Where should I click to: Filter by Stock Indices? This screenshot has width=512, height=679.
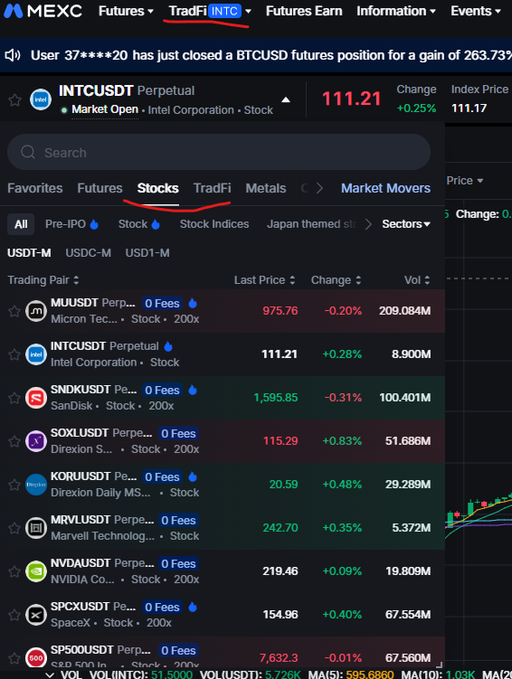(214, 224)
